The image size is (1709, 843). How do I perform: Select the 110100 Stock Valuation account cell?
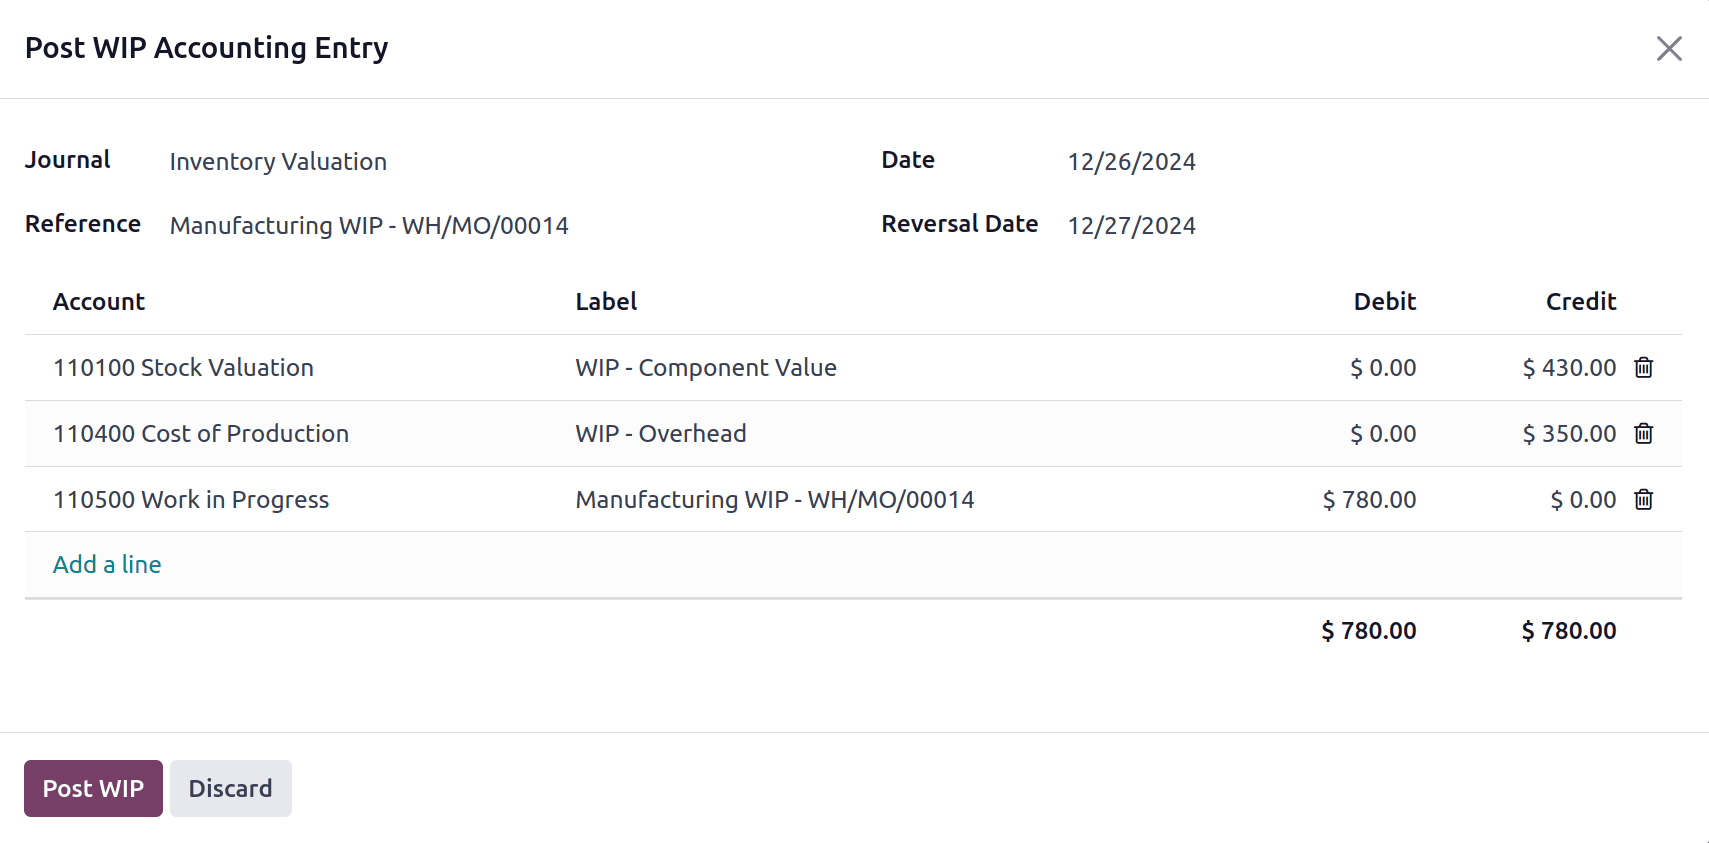tap(183, 368)
